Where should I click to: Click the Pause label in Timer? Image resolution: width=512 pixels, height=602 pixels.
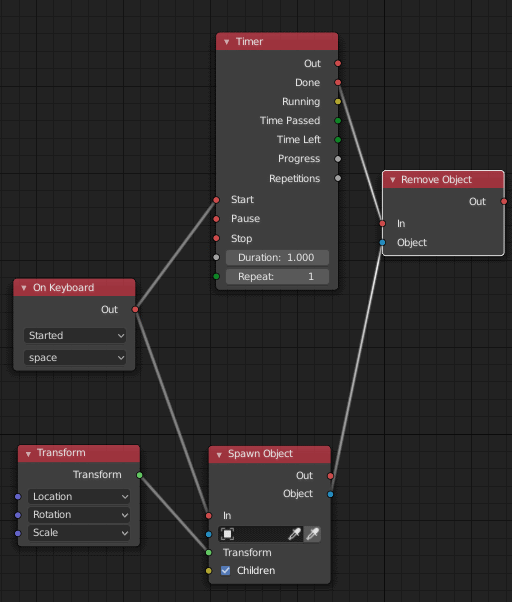(x=245, y=219)
